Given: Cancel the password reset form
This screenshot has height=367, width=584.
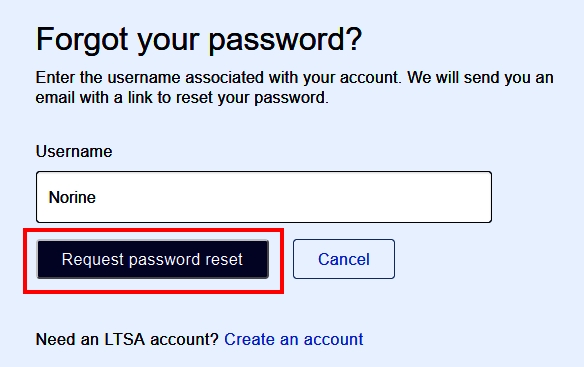Looking at the screenshot, I should pyautogui.click(x=344, y=259).
